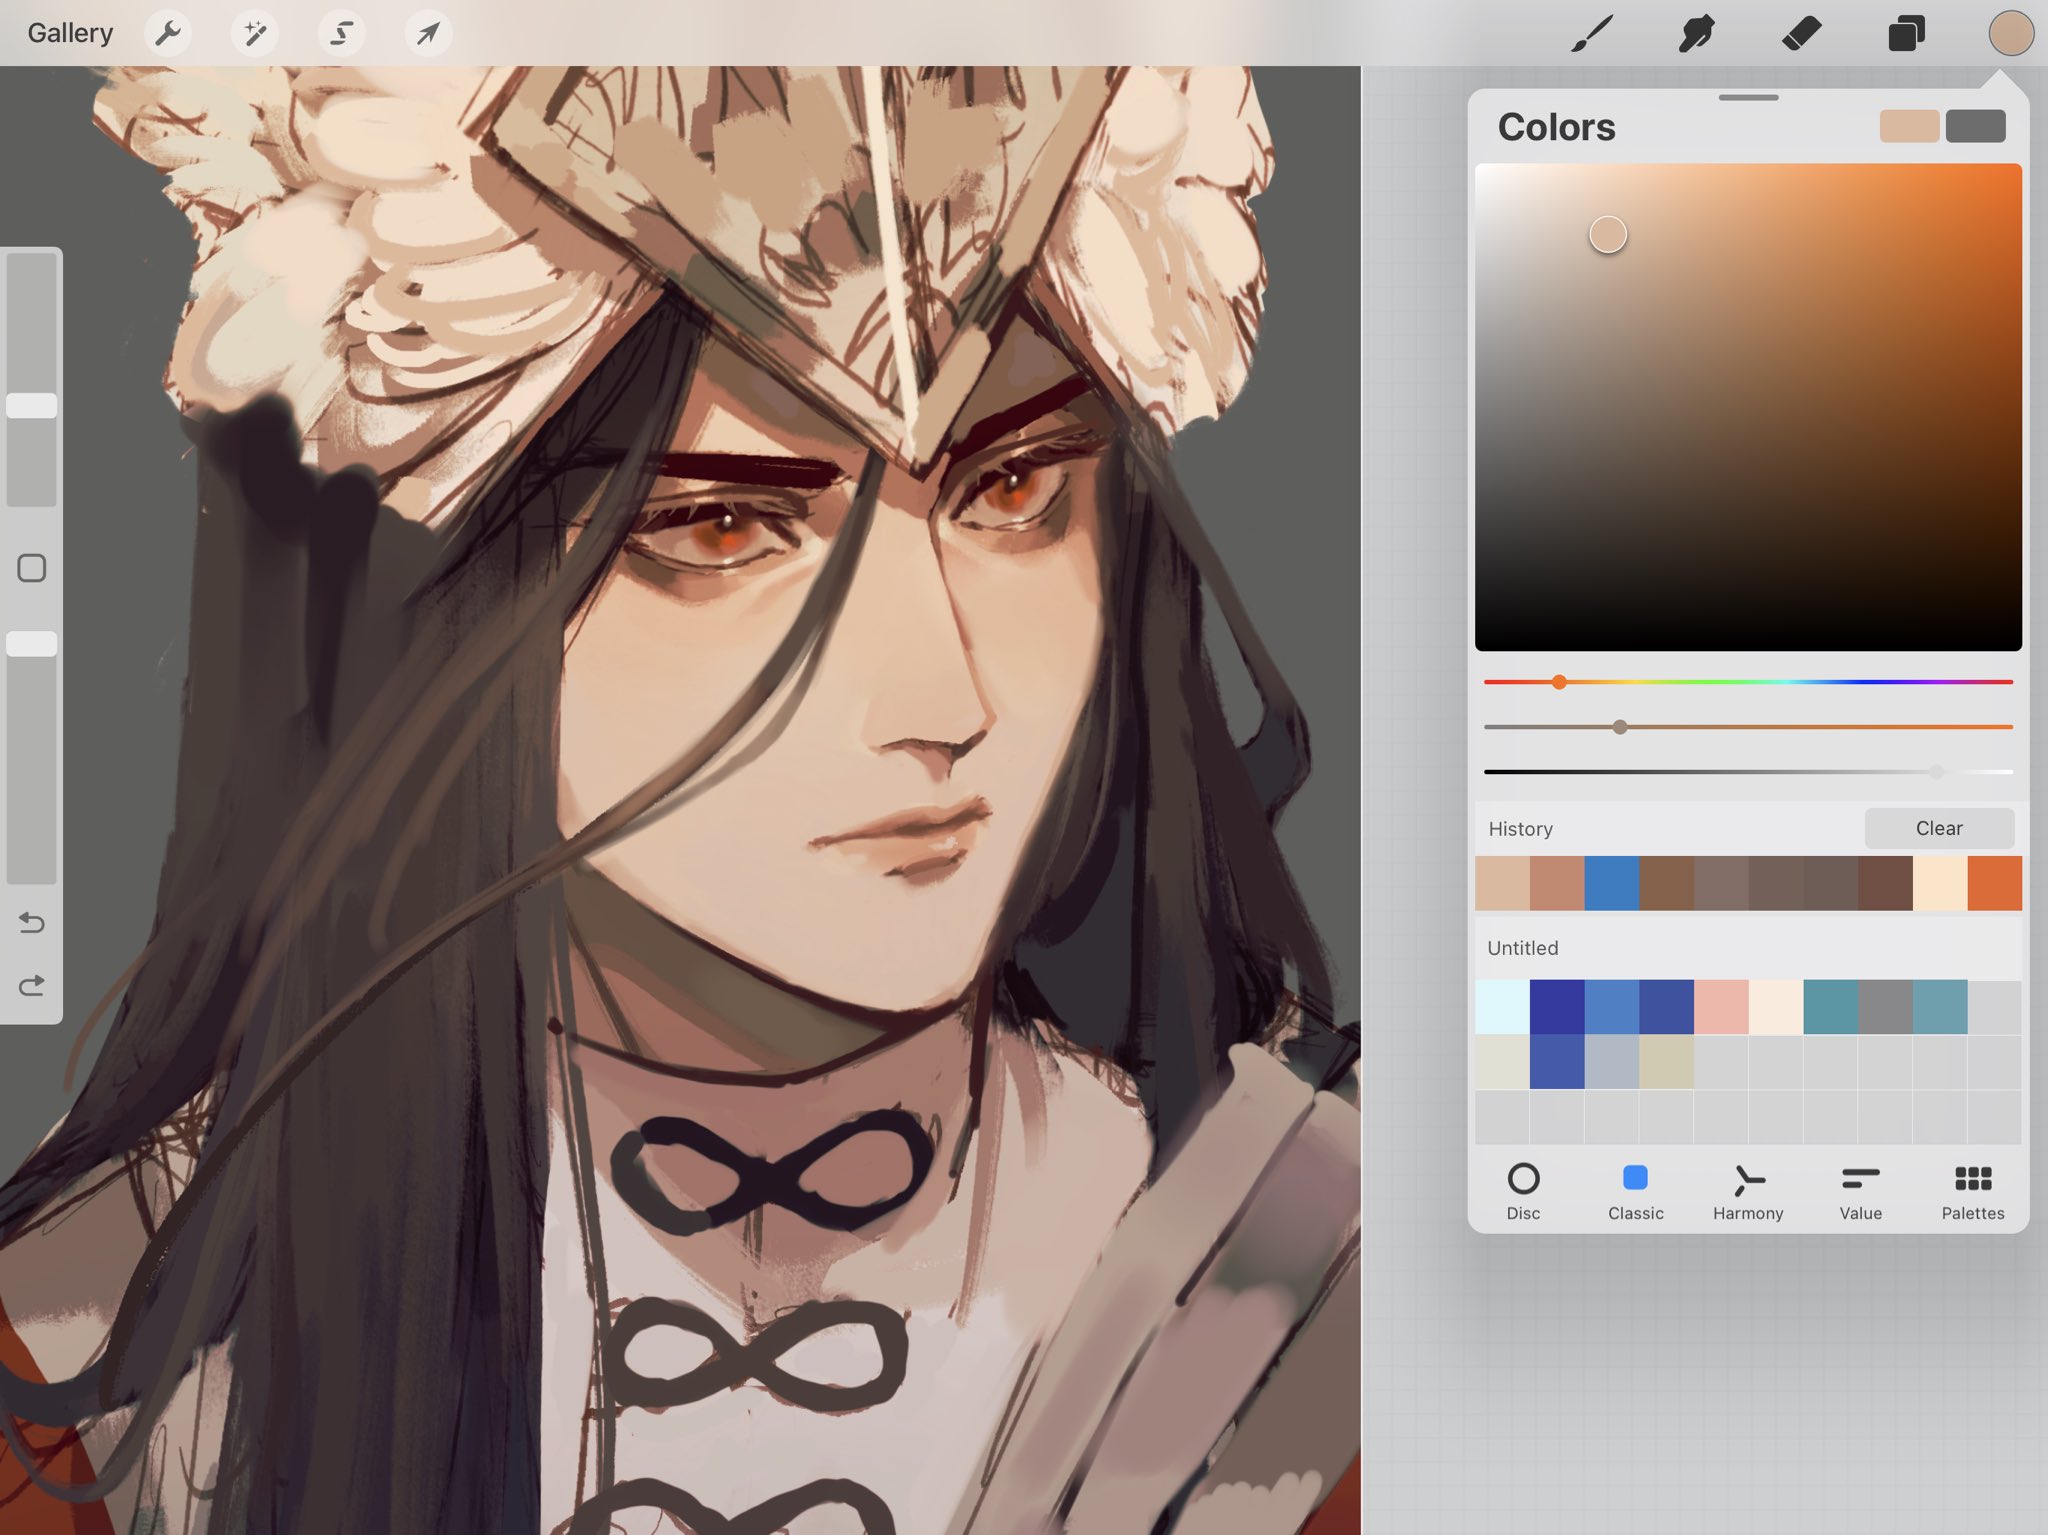Tap the brush size slider handle
The height and width of the screenshot is (1535, 2048).
[32, 405]
